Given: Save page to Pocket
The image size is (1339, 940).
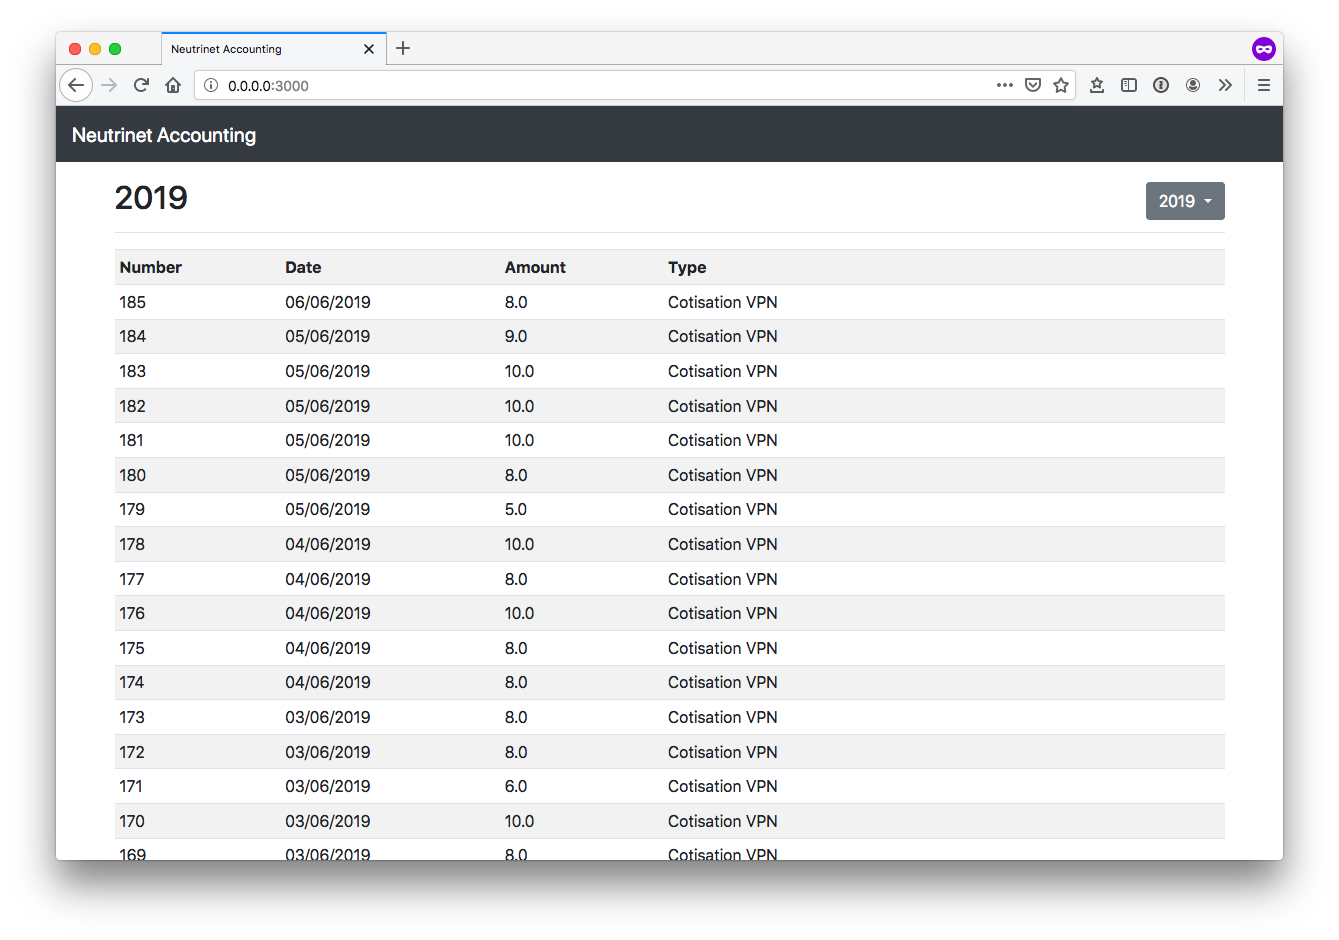Looking at the screenshot, I should pos(1033,85).
